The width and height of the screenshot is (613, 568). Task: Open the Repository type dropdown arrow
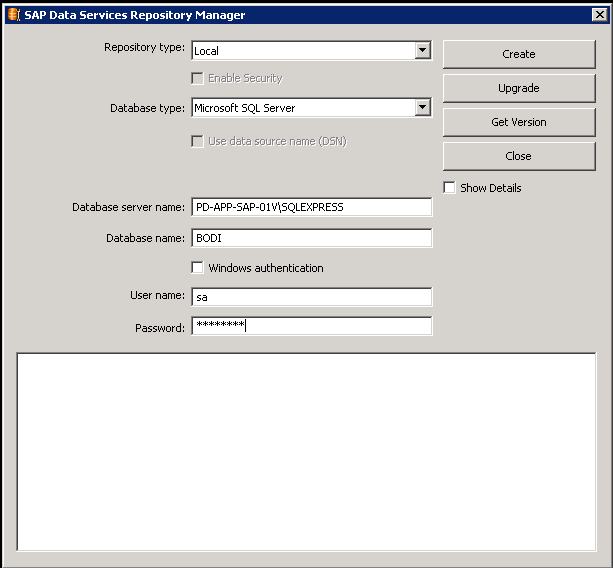click(422, 50)
